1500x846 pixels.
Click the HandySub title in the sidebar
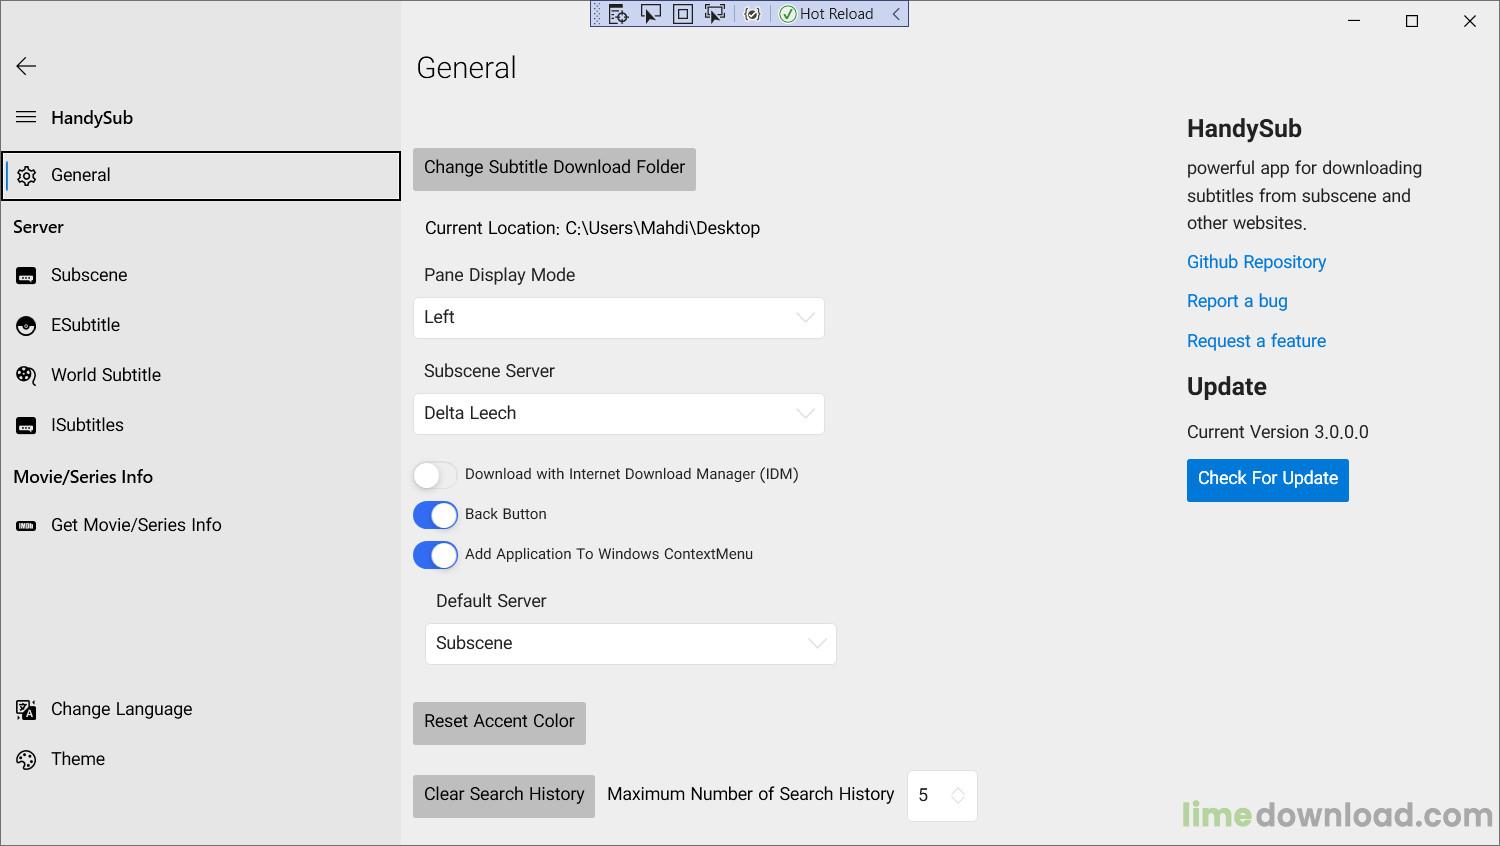pos(92,118)
